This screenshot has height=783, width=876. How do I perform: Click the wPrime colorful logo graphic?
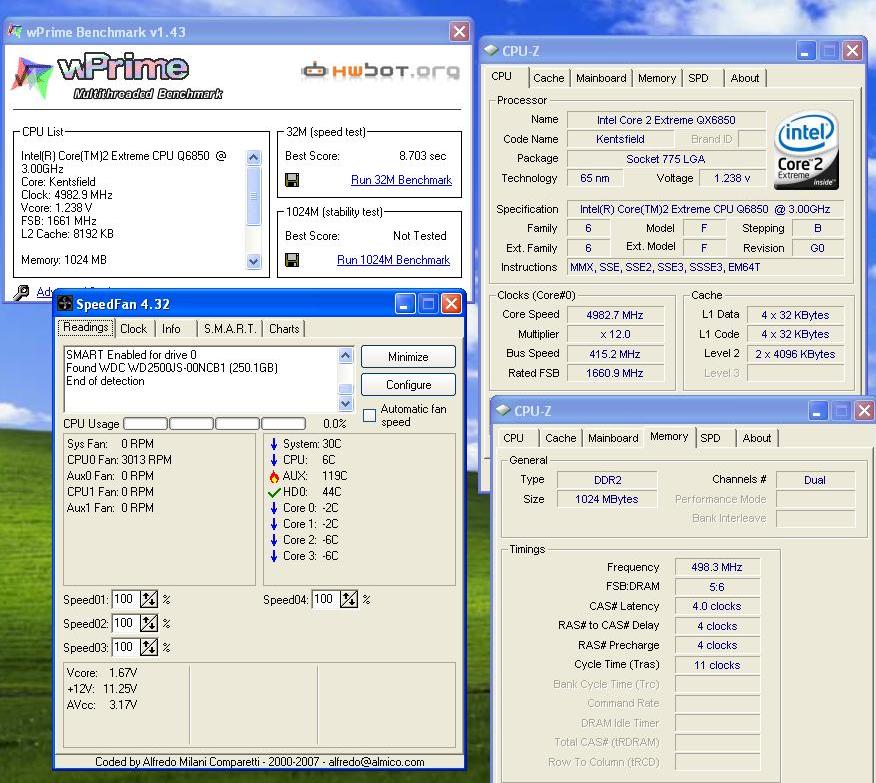32,78
